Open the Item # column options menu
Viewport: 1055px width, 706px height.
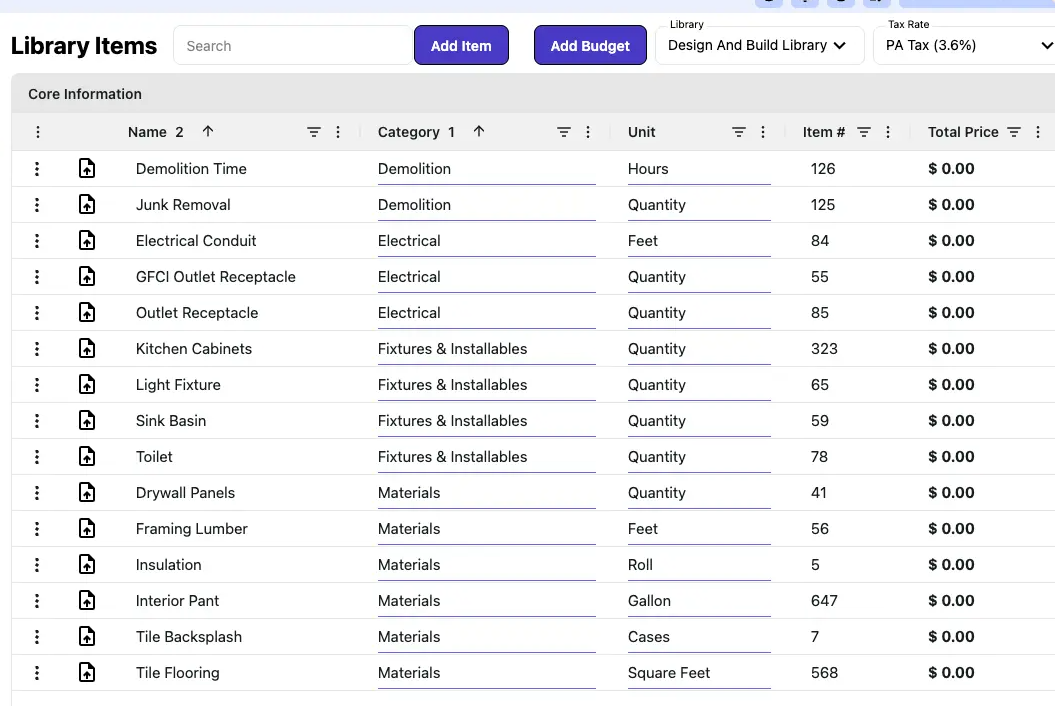point(888,132)
